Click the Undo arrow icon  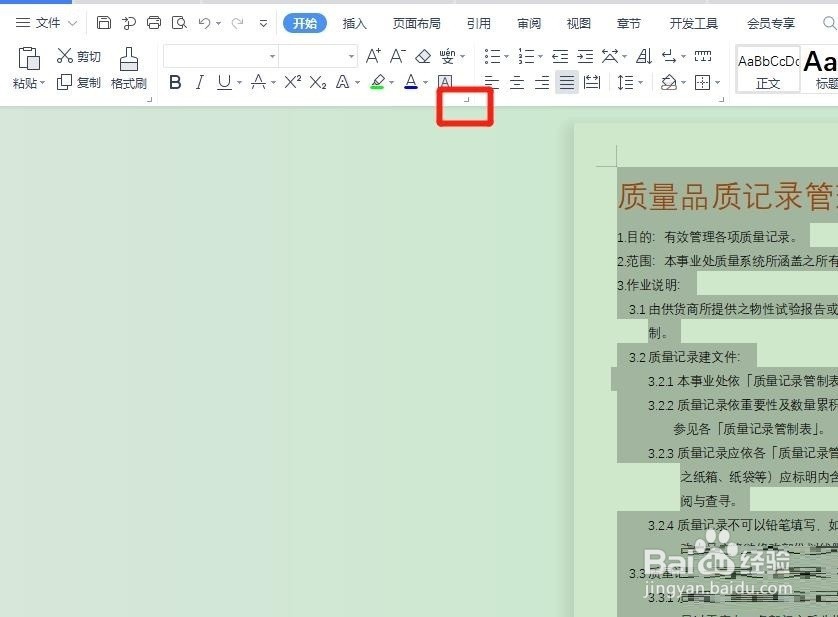[204, 23]
